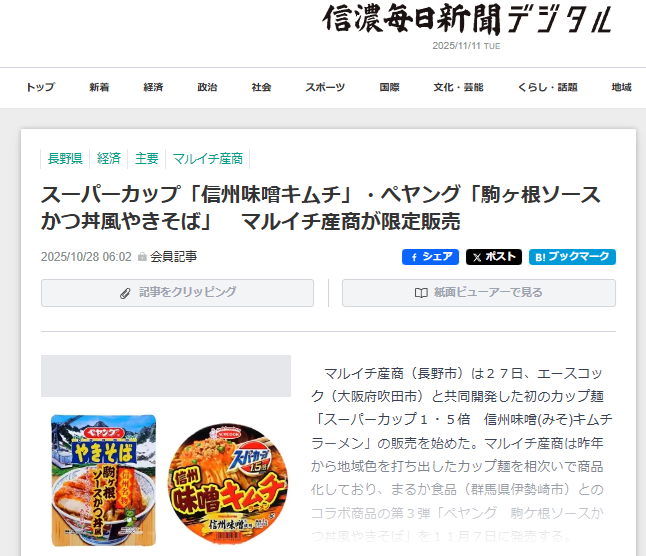The image size is (646, 556).
Task: Open the くらし・話題 section
Action: click(x=548, y=87)
